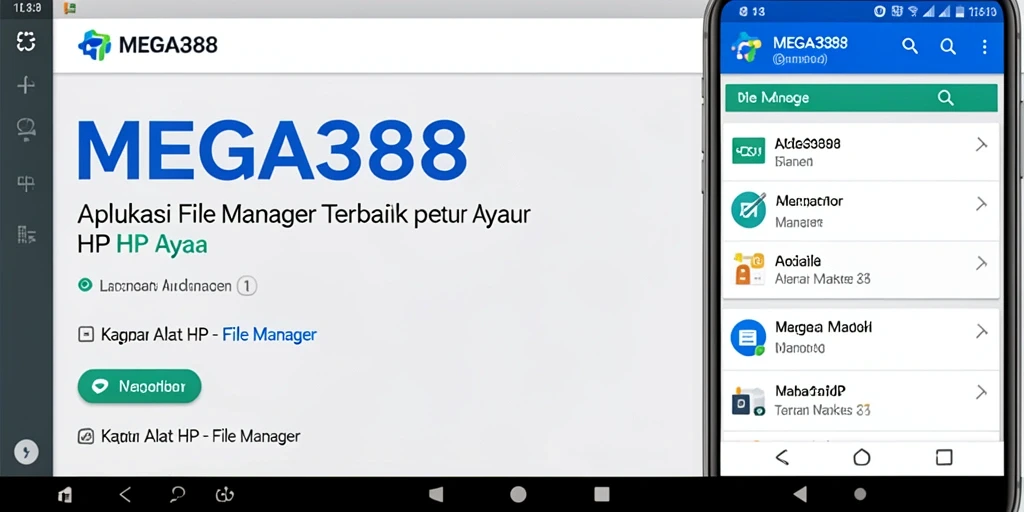Tap the green Die Minege search bar
Viewport: 1024px width, 512px height.
coord(861,98)
